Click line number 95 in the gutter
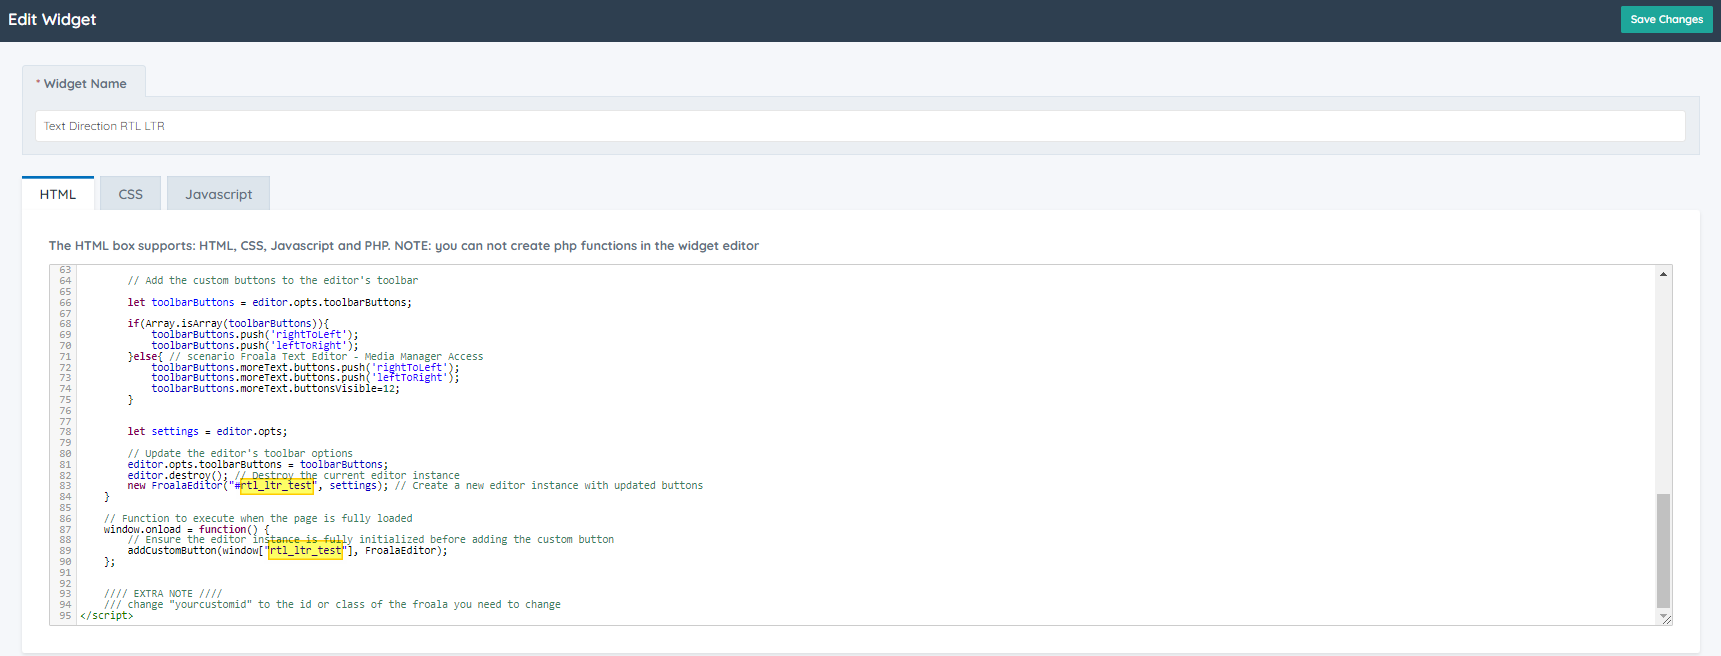Image resolution: width=1721 pixels, height=656 pixels. pyautogui.click(x=65, y=615)
